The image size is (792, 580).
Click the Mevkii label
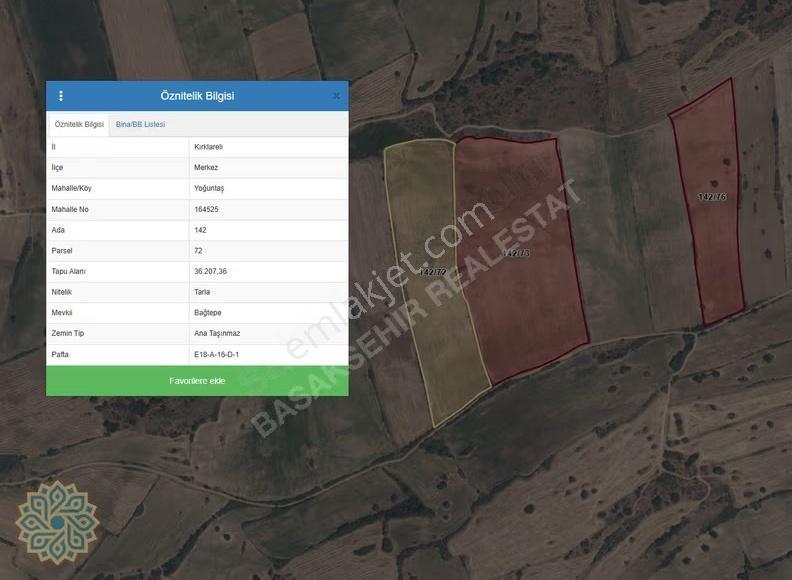click(x=62, y=313)
